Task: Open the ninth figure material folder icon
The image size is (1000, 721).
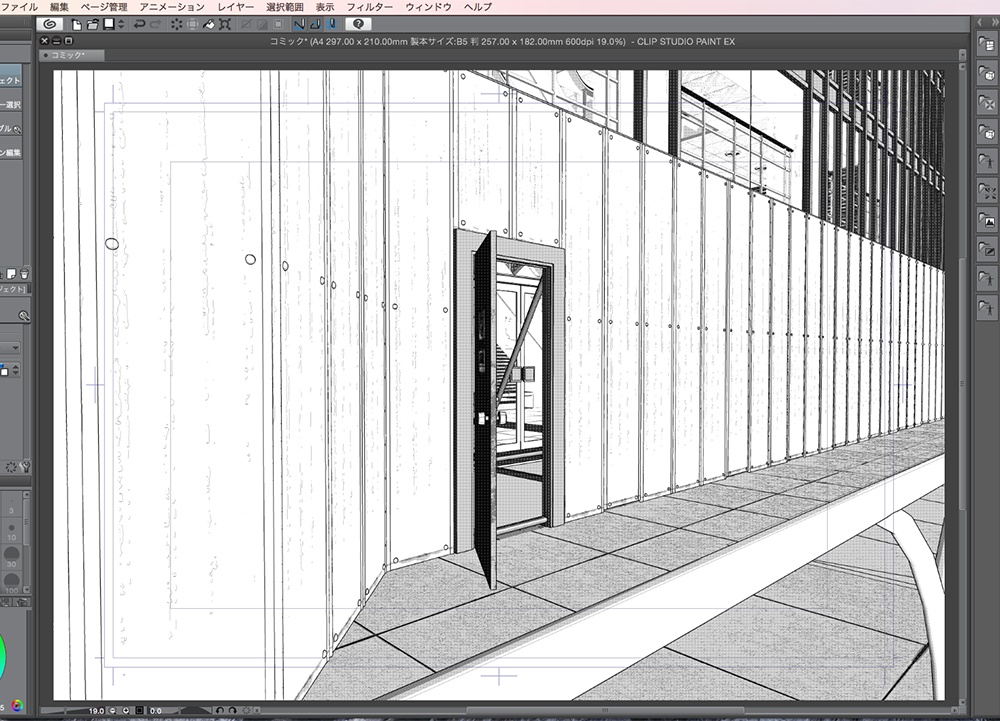Action: click(x=987, y=279)
